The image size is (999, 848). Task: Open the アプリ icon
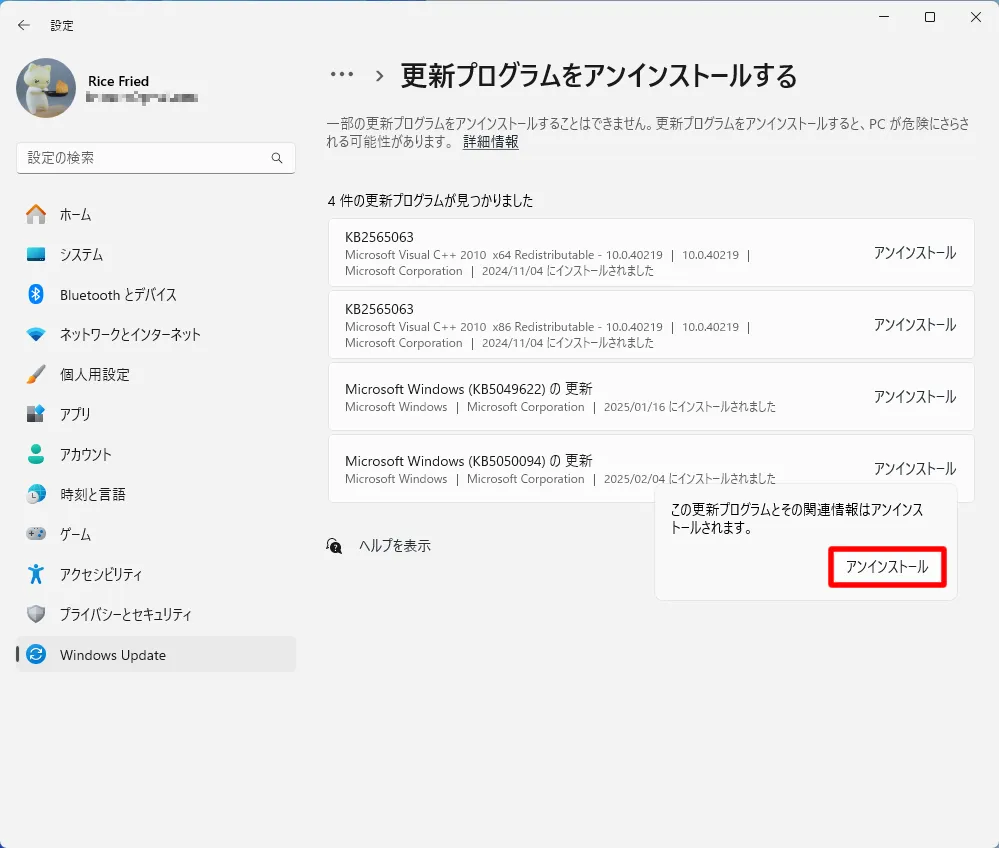[36, 414]
